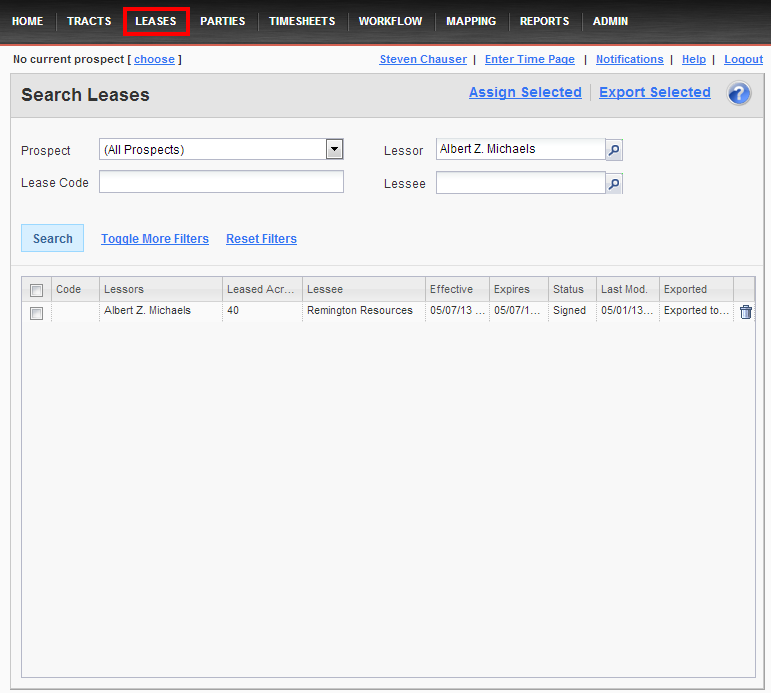Image resolution: width=771 pixels, height=693 pixels.
Task: Click the blue help question mark icon
Action: point(738,94)
